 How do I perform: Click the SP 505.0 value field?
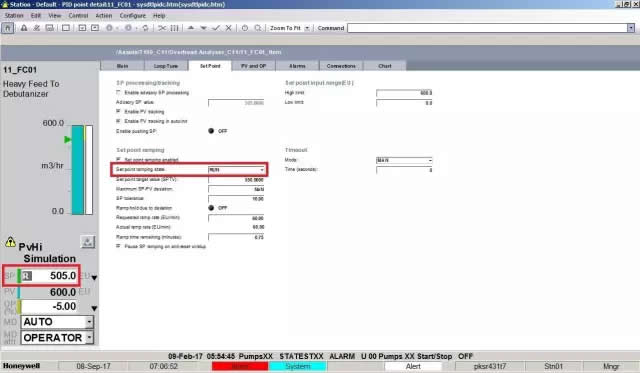(x=49, y=276)
